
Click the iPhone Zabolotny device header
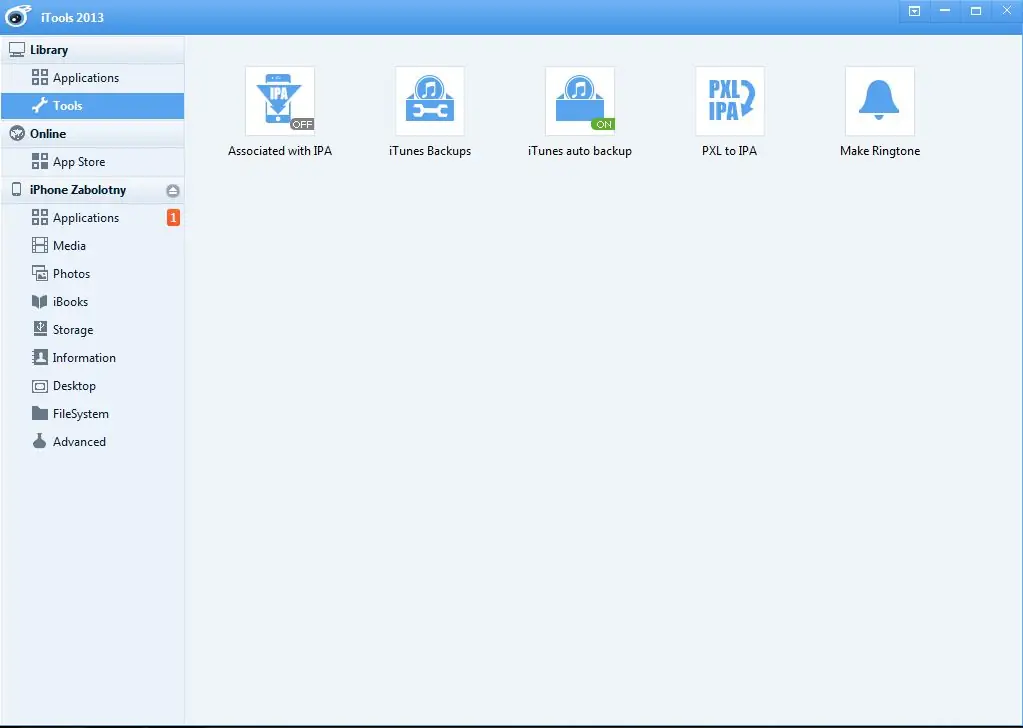pos(93,190)
